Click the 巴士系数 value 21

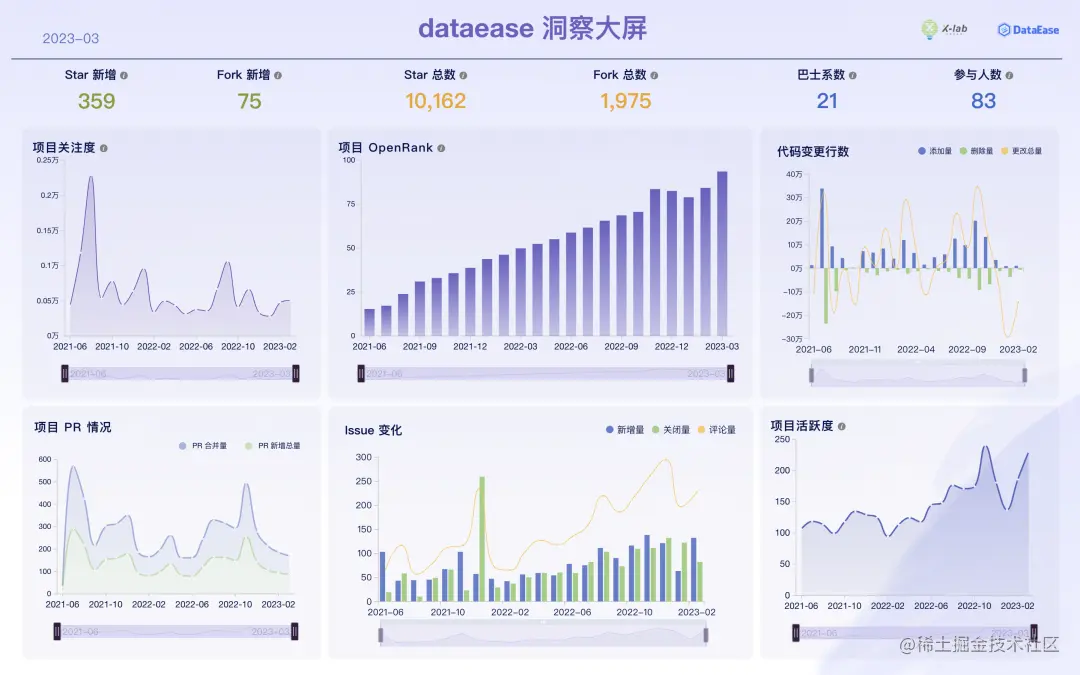[827, 101]
